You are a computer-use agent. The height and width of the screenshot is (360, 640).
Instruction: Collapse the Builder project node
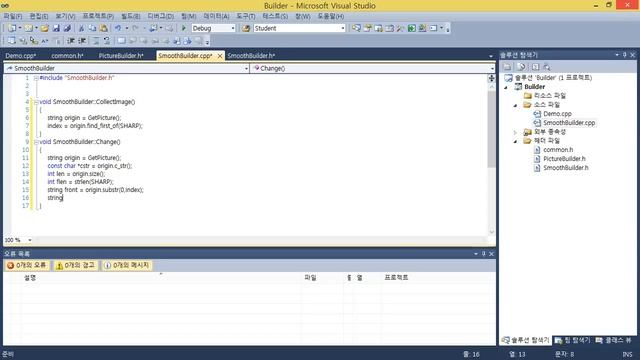(507, 87)
